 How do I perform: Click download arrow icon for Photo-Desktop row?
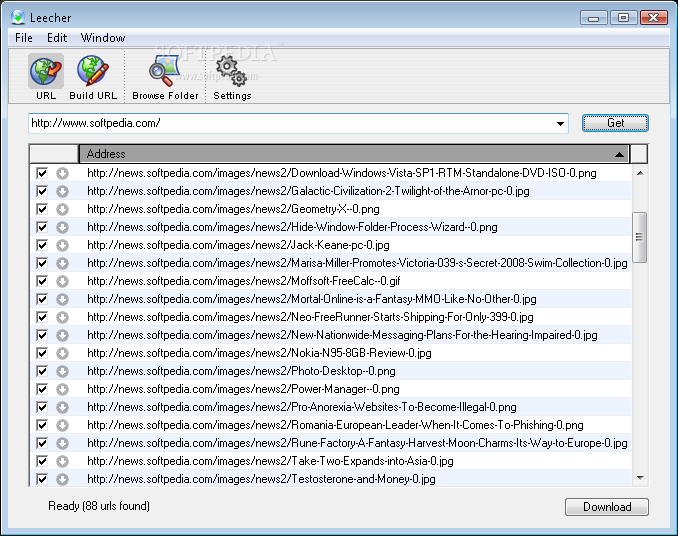pyautogui.click(x=62, y=371)
